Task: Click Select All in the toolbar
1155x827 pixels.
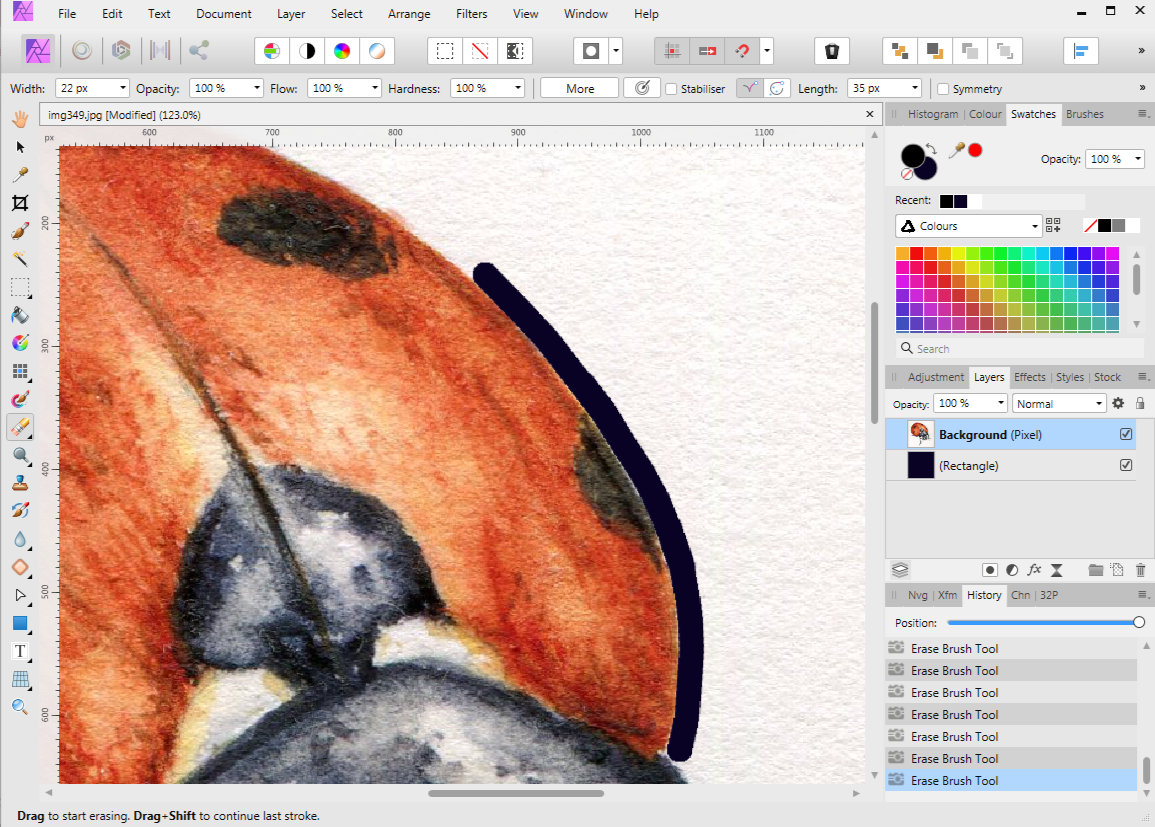Action: coord(445,51)
